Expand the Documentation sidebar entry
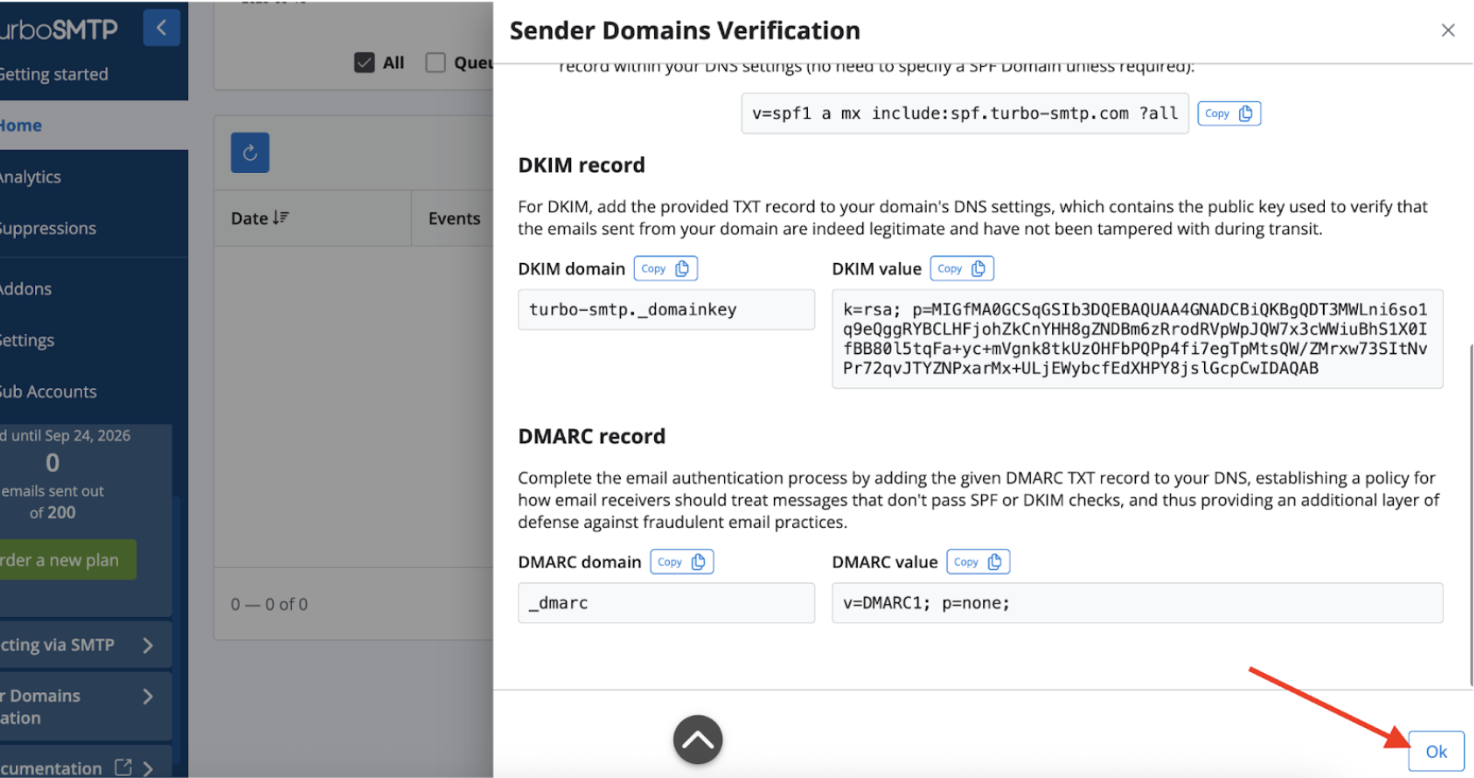This screenshot has width=1474, height=778. [147, 768]
